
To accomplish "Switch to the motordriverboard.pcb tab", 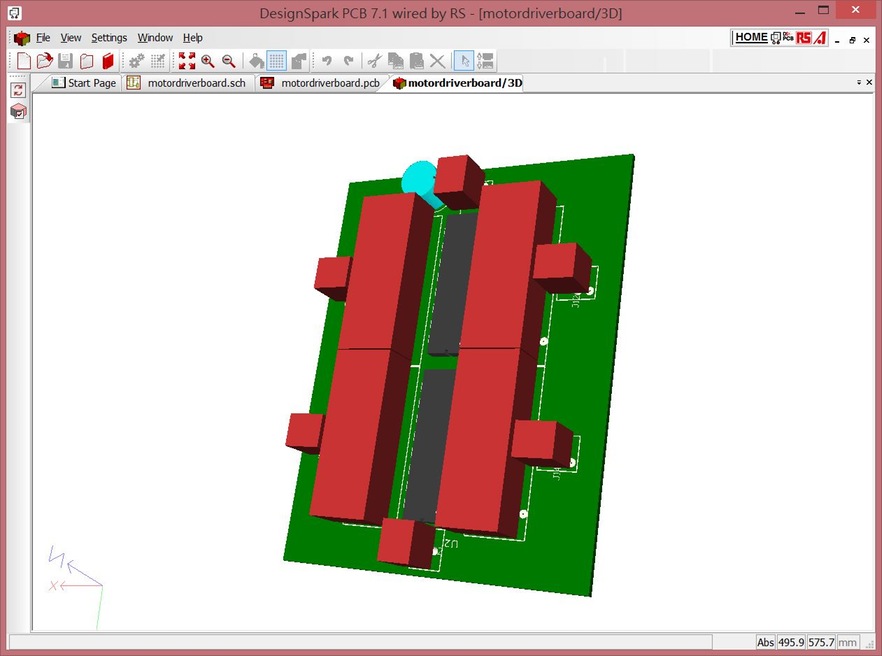I will click(x=321, y=83).
